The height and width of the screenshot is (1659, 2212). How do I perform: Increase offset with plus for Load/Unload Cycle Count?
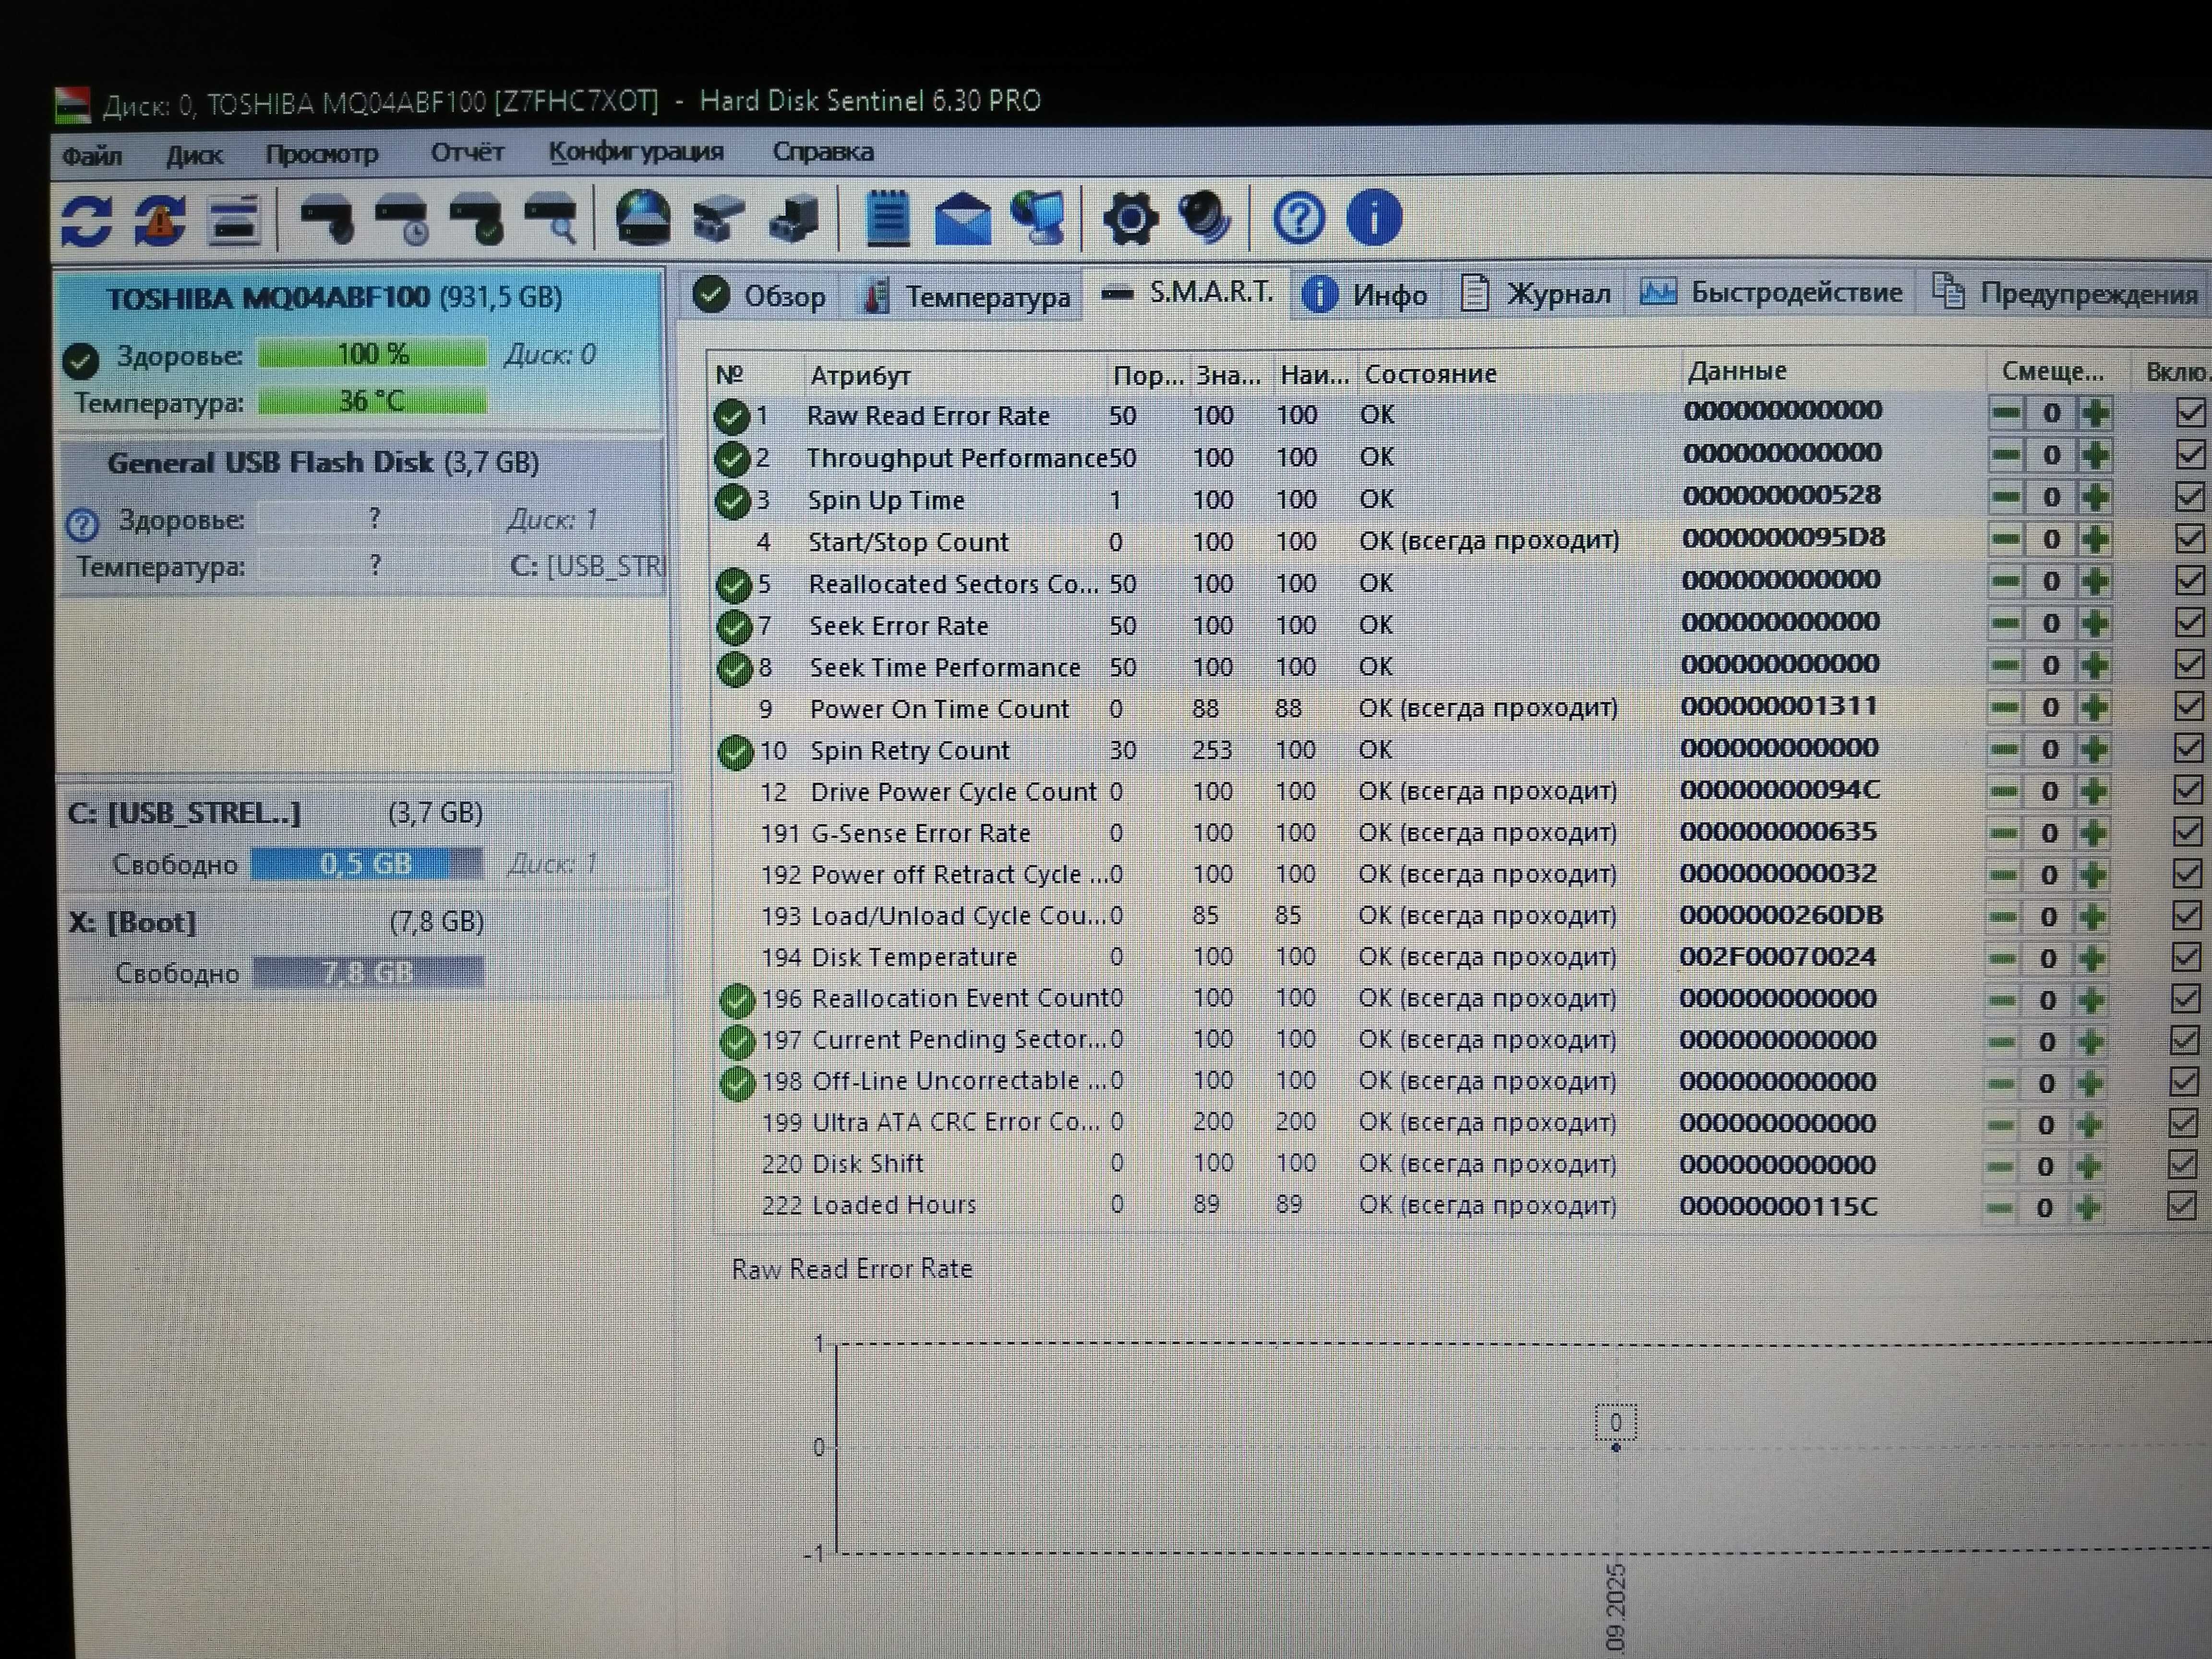coord(2091,916)
